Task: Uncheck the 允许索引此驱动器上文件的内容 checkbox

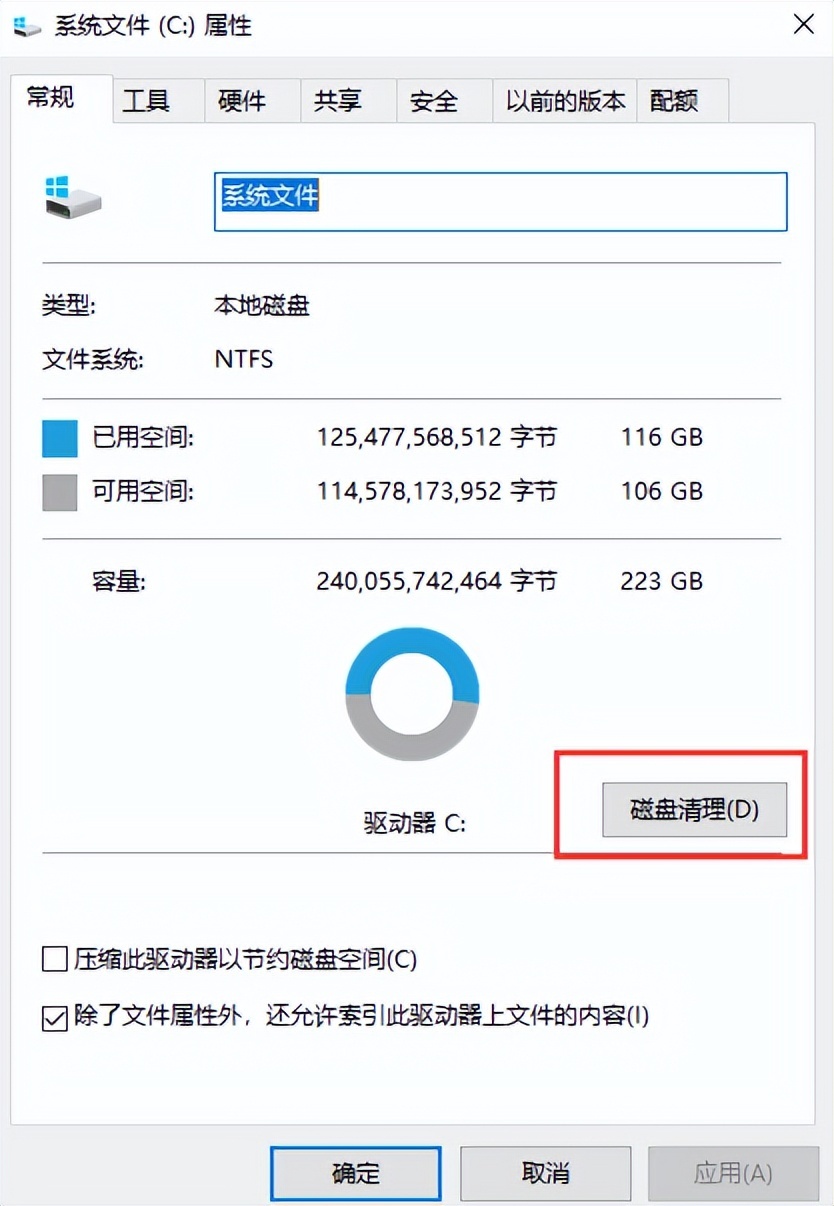Action: 54,1017
